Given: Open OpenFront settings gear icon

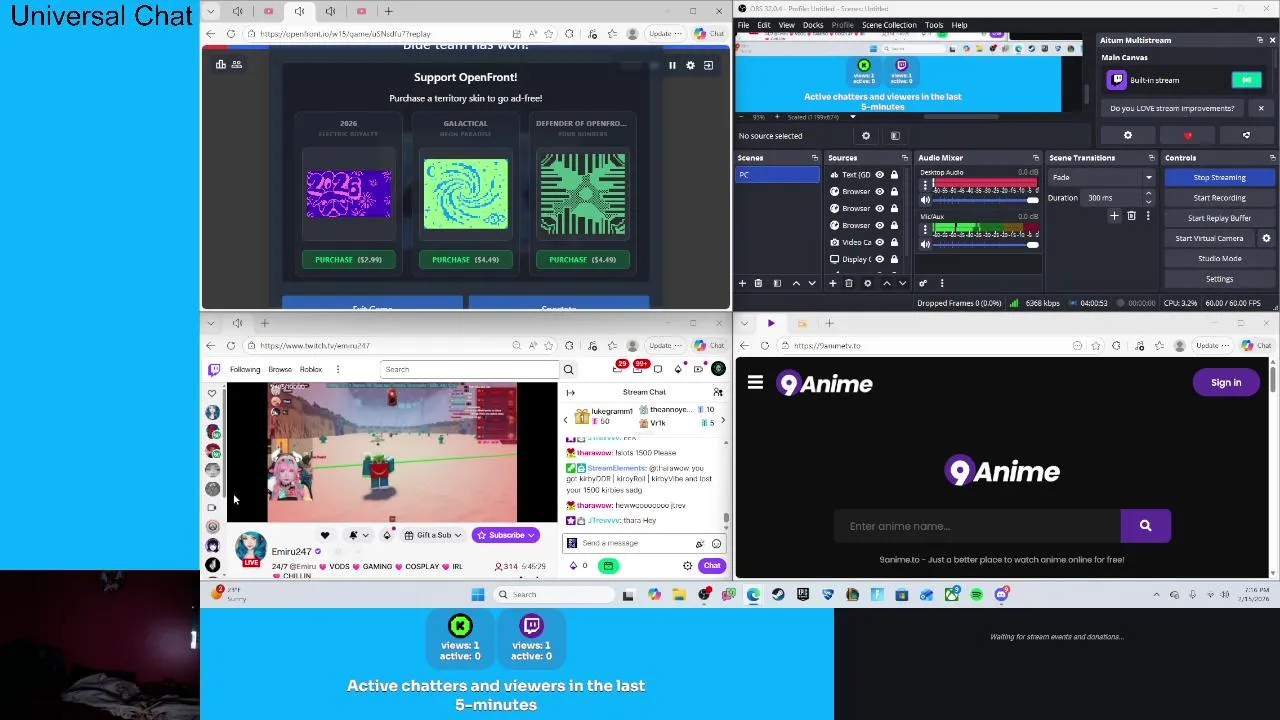Looking at the screenshot, I should tap(690, 65).
